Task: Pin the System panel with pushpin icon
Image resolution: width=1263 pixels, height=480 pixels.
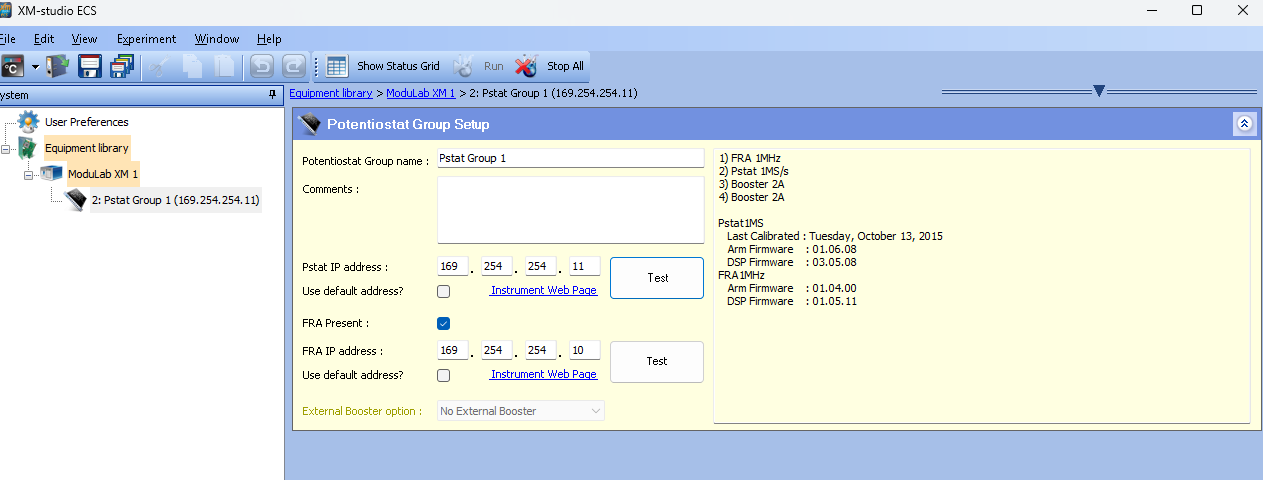Action: pyautogui.click(x=272, y=95)
